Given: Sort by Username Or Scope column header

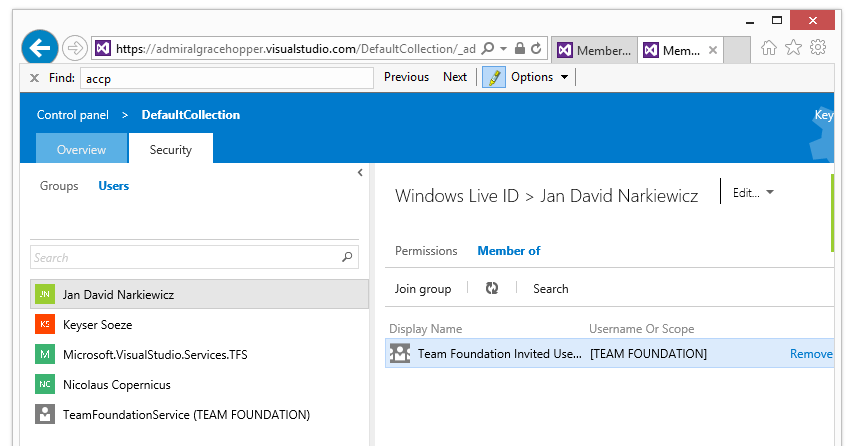Looking at the screenshot, I should click(642, 329).
